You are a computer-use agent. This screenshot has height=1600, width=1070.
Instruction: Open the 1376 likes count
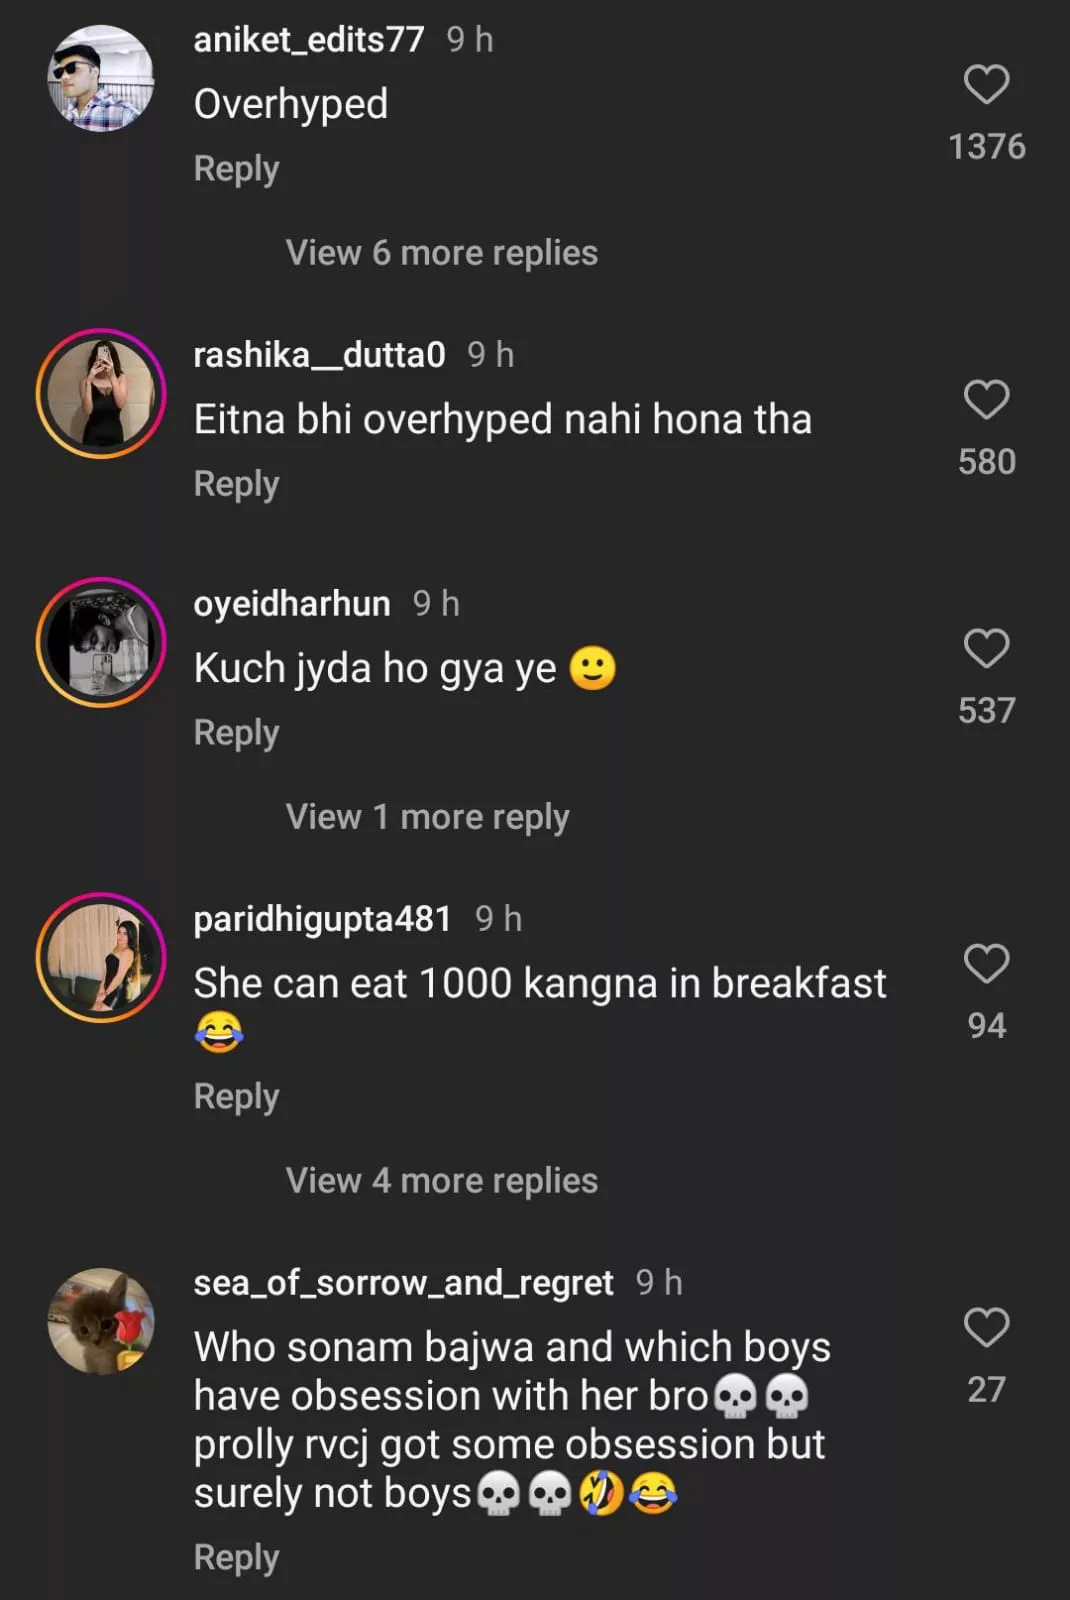(986, 147)
